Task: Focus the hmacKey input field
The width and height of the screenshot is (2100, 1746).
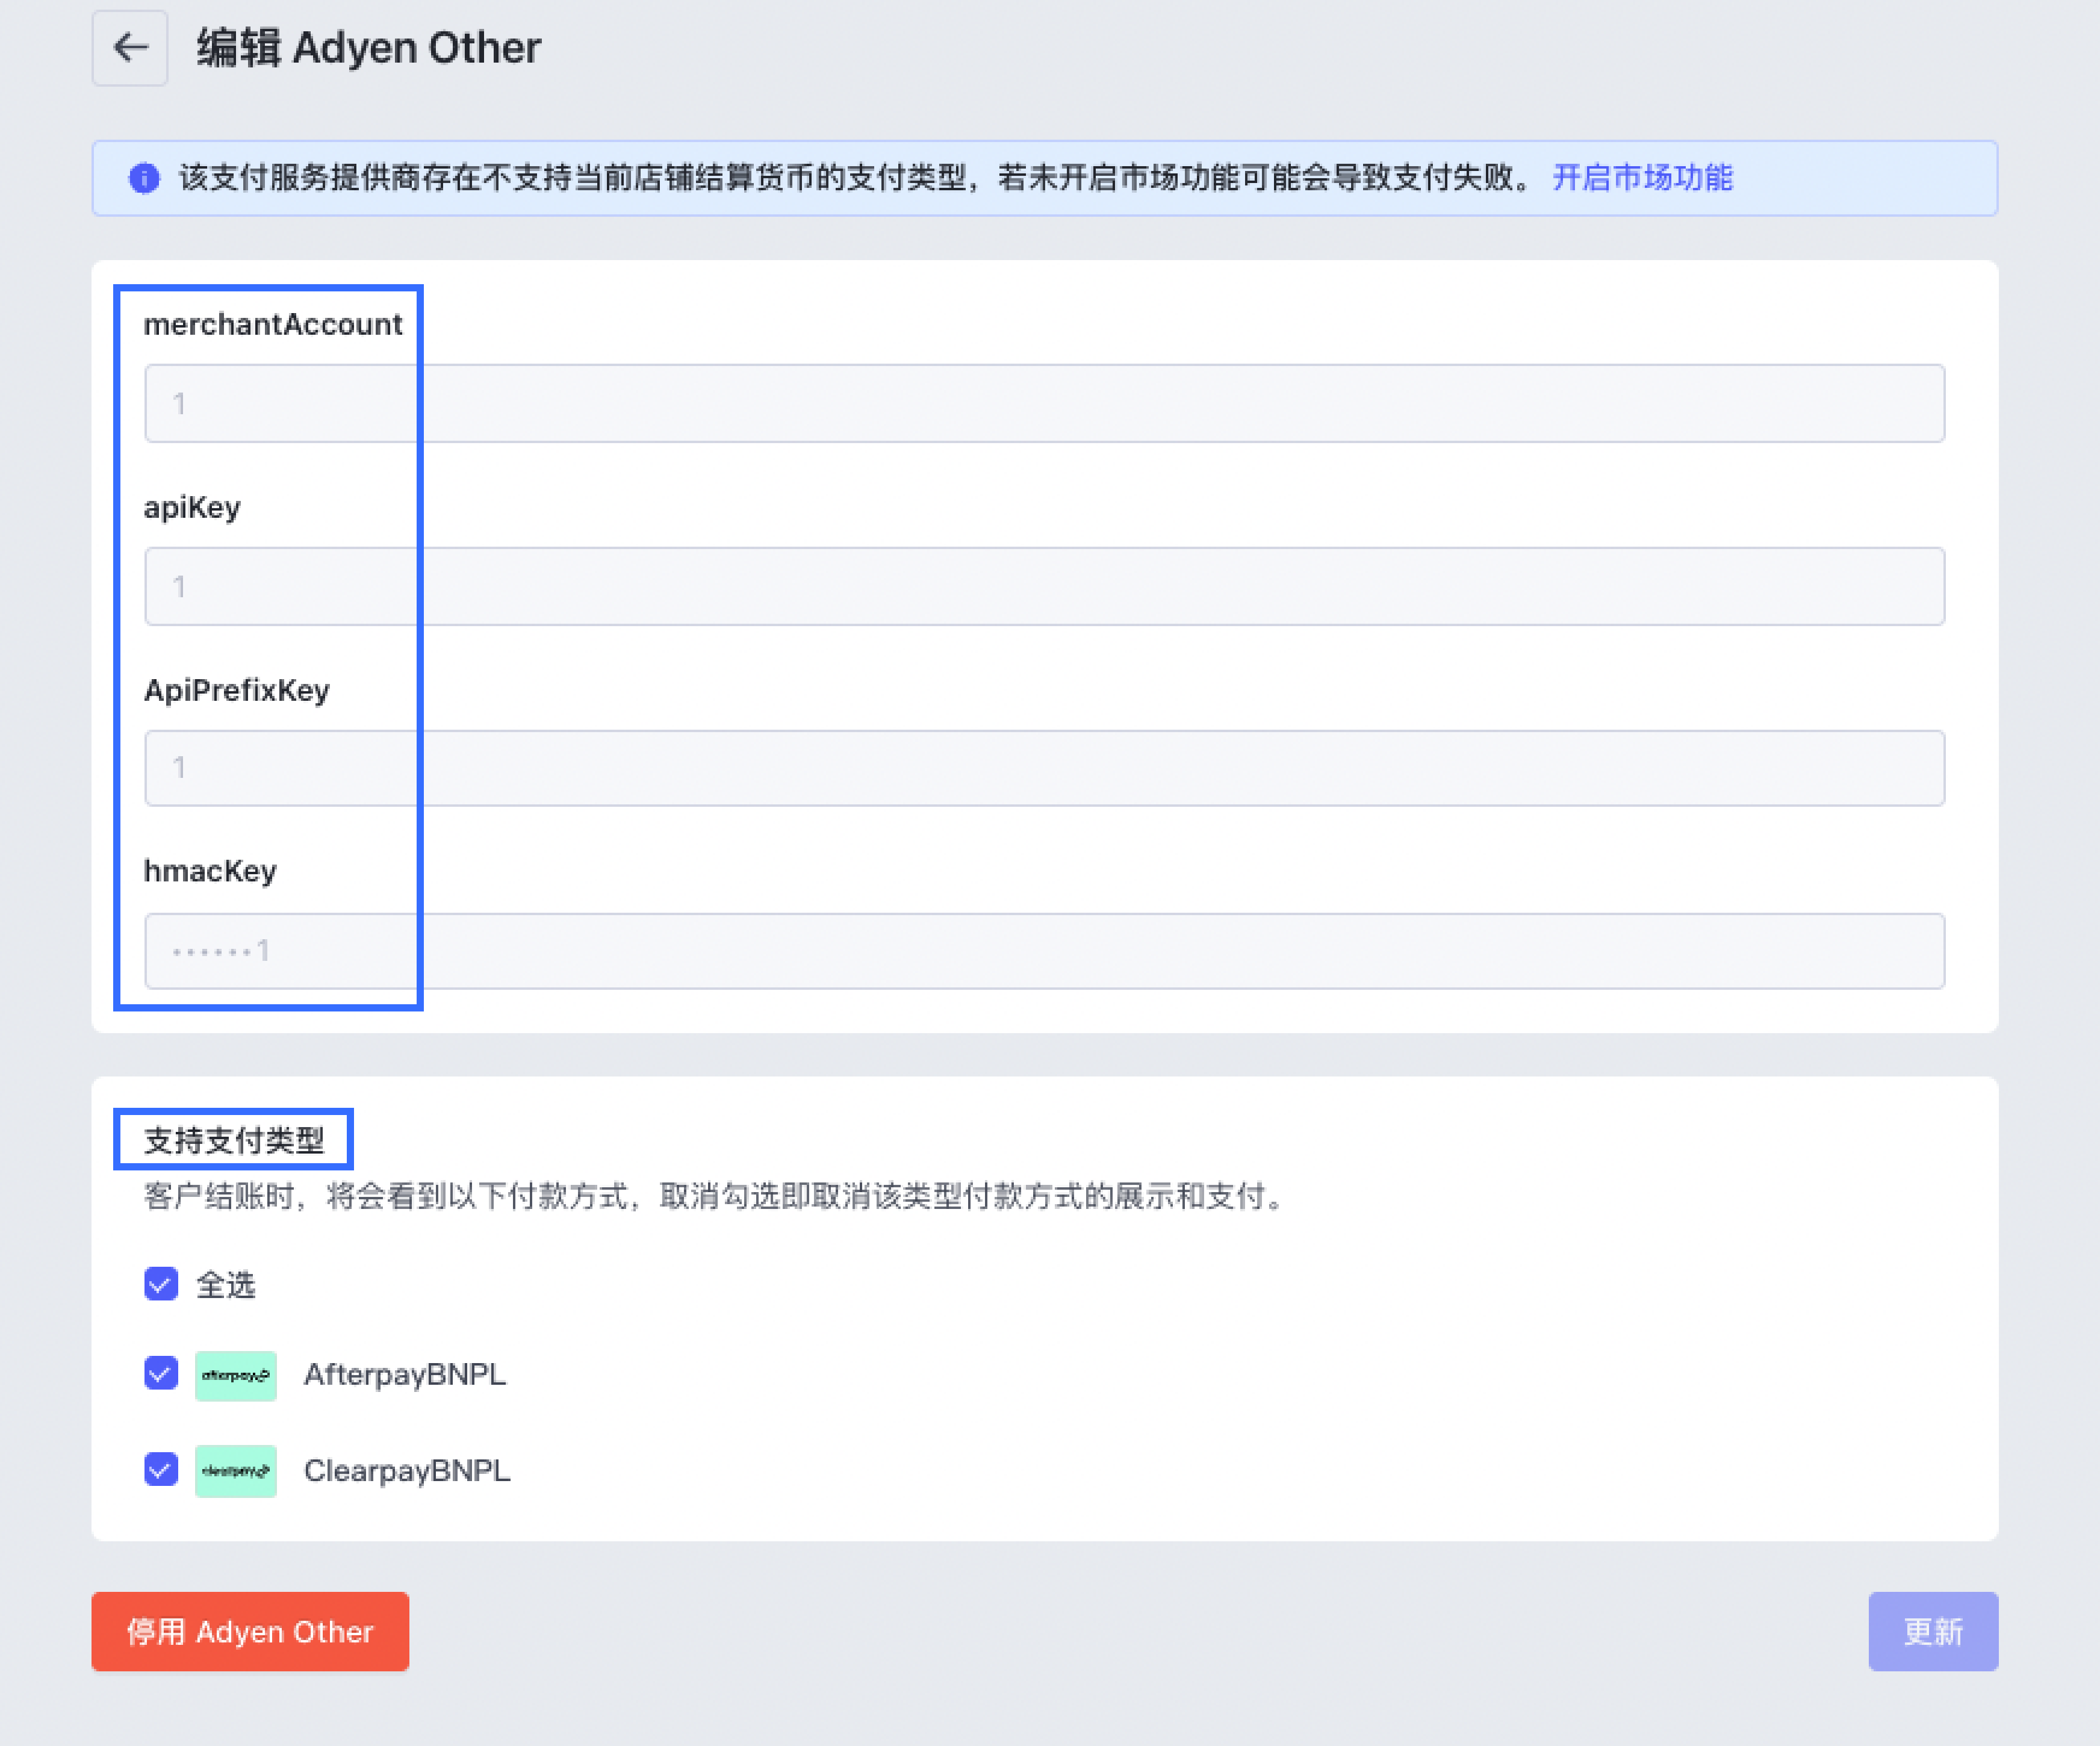Action: (x=1044, y=950)
